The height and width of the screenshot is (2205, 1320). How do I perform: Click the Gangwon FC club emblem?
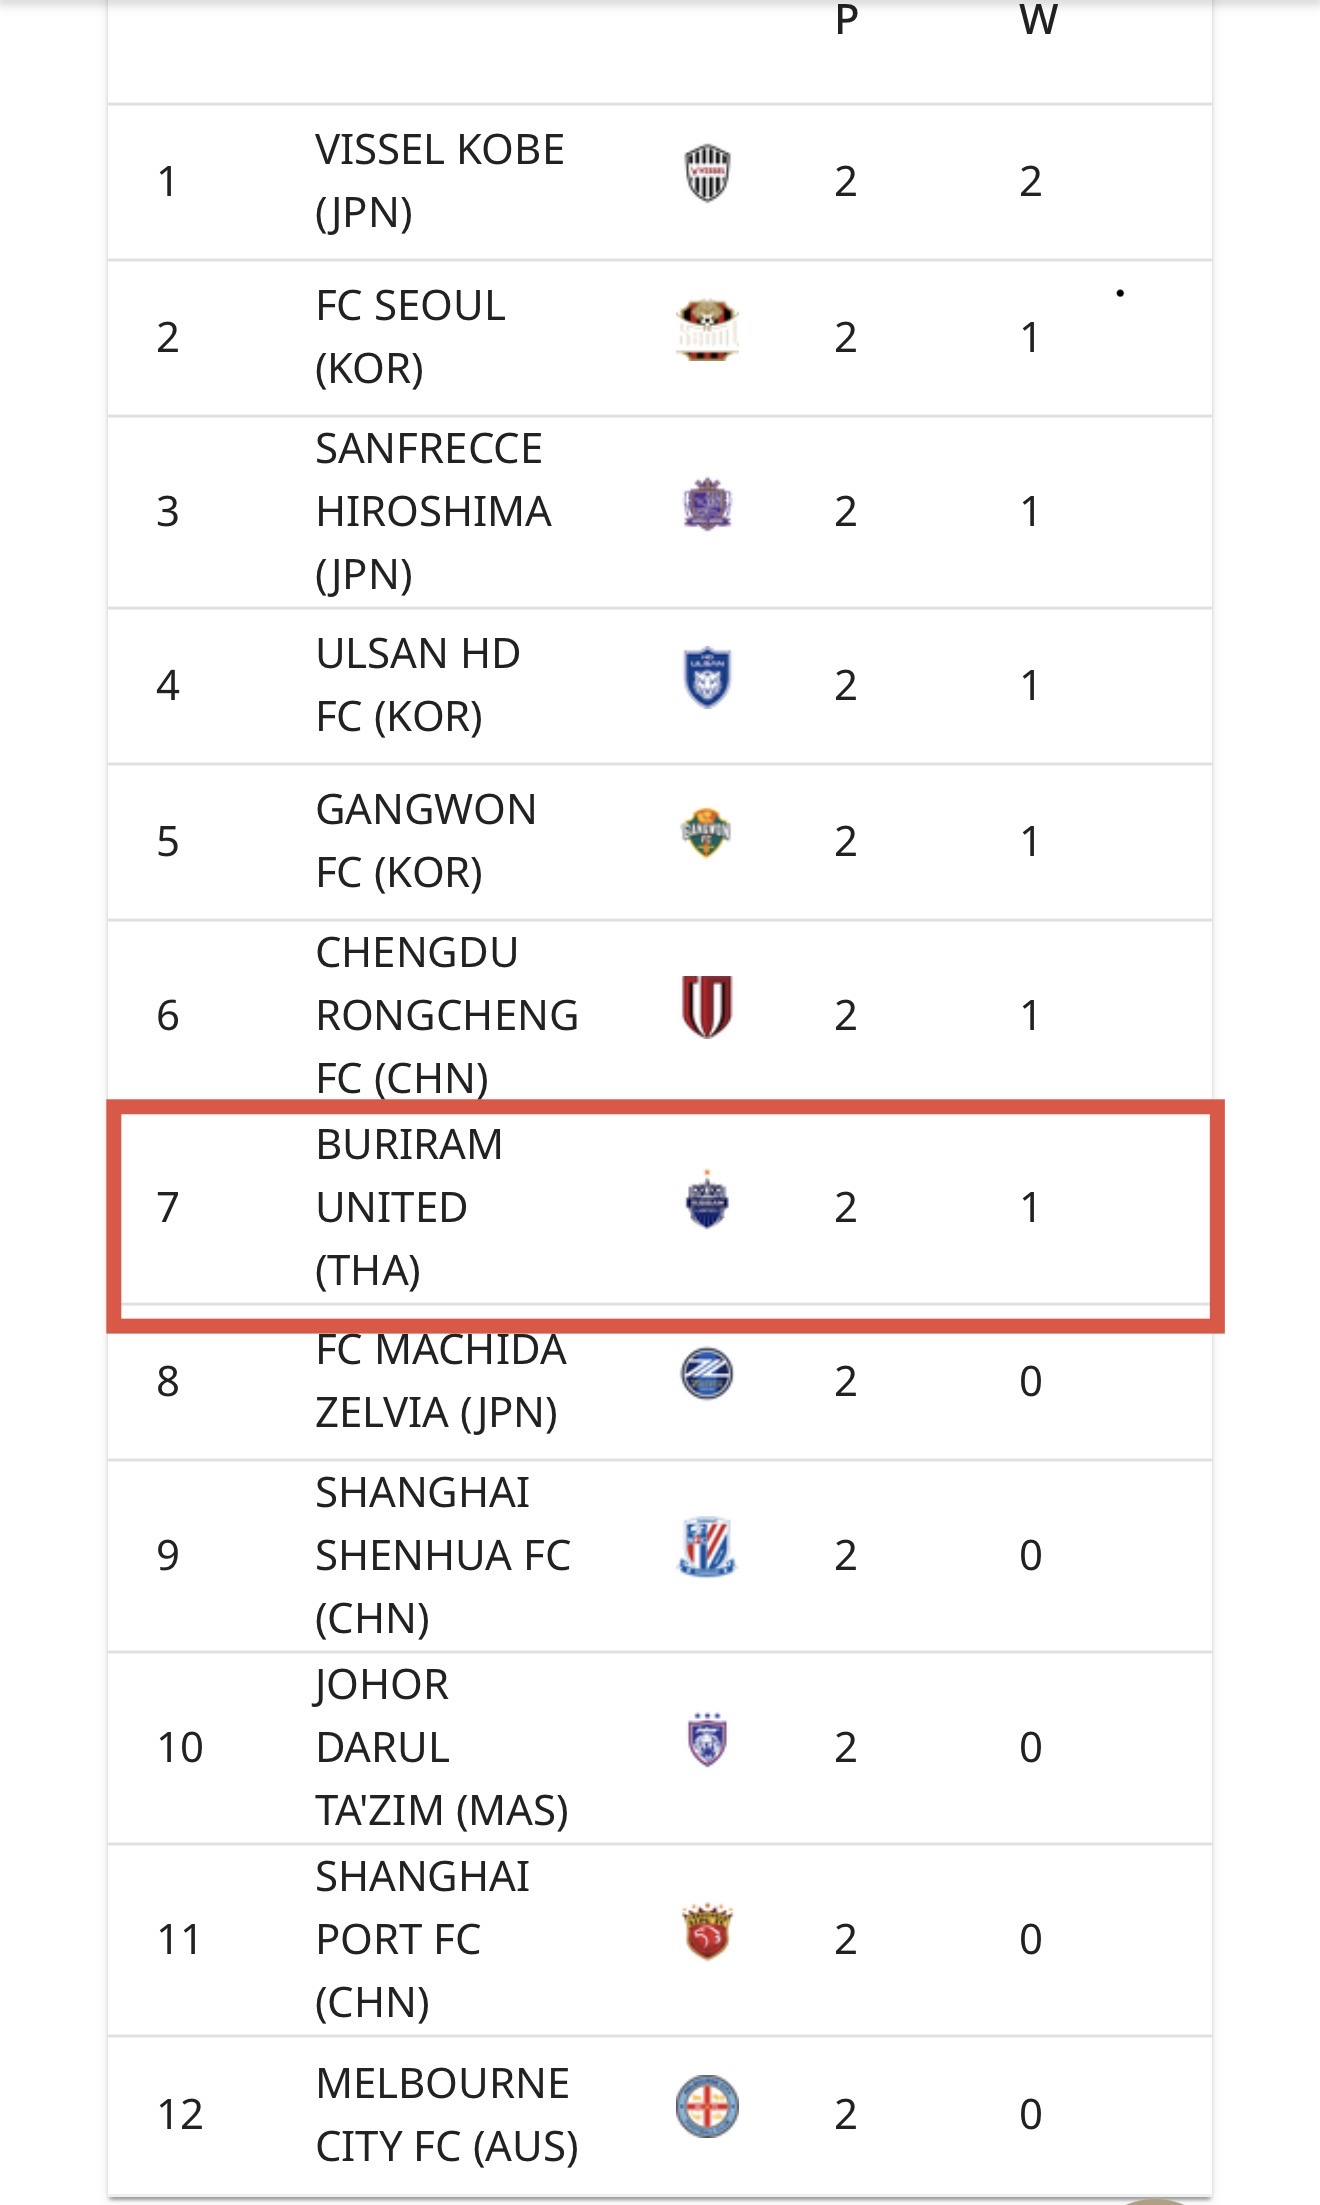[x=706, y=833]
